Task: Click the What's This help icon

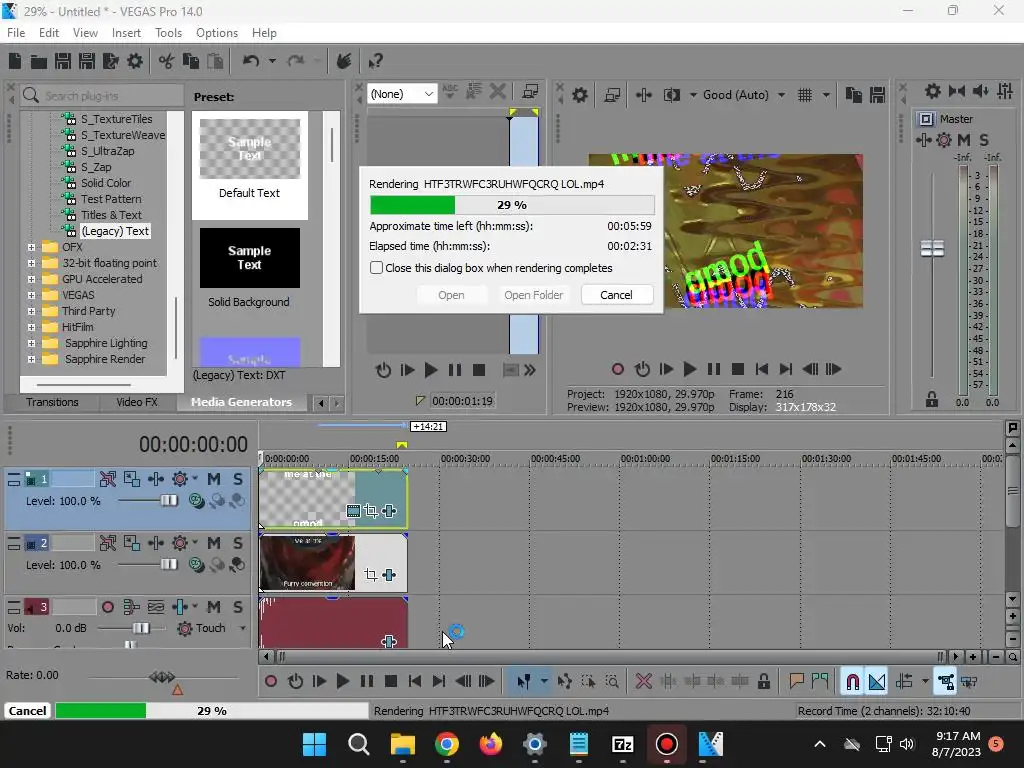Action: pyautogui.click(x=375, y=61)
